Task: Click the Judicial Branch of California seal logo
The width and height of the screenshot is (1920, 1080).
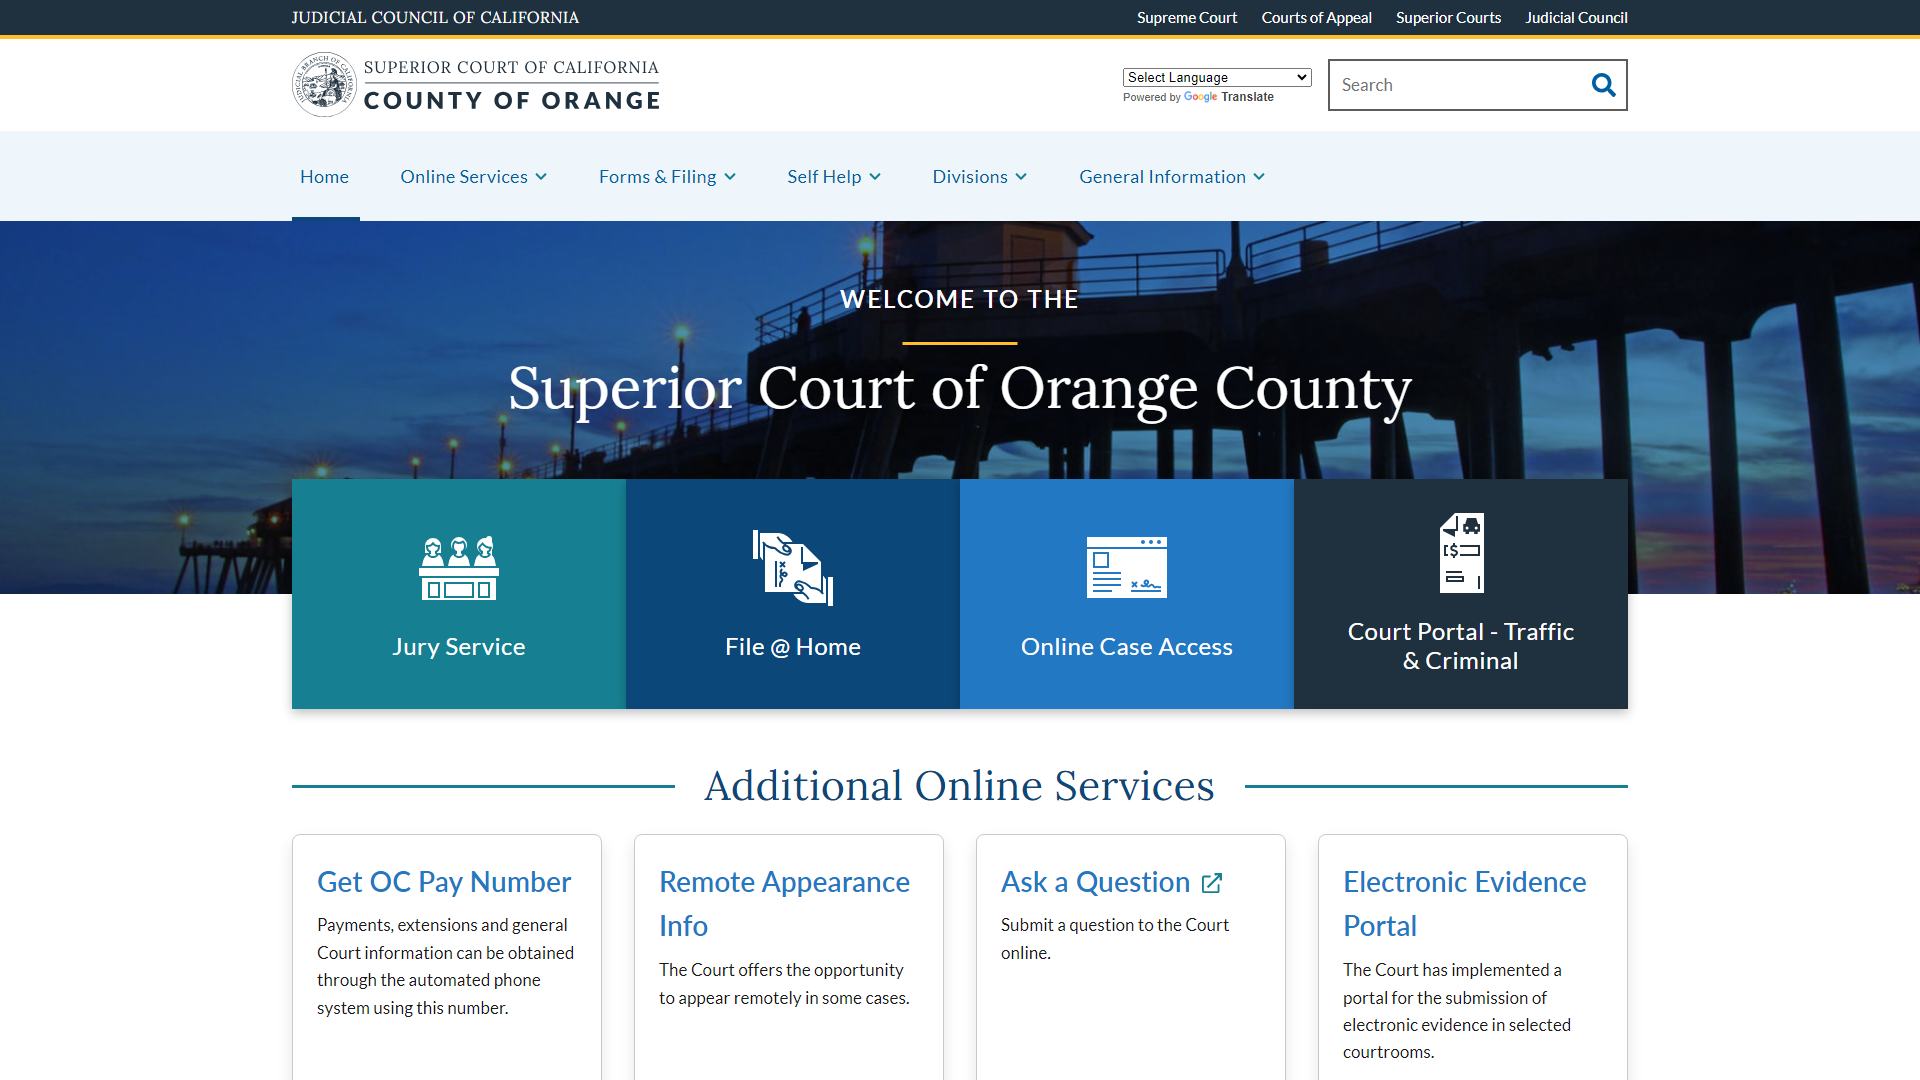Action: point(324,85)
